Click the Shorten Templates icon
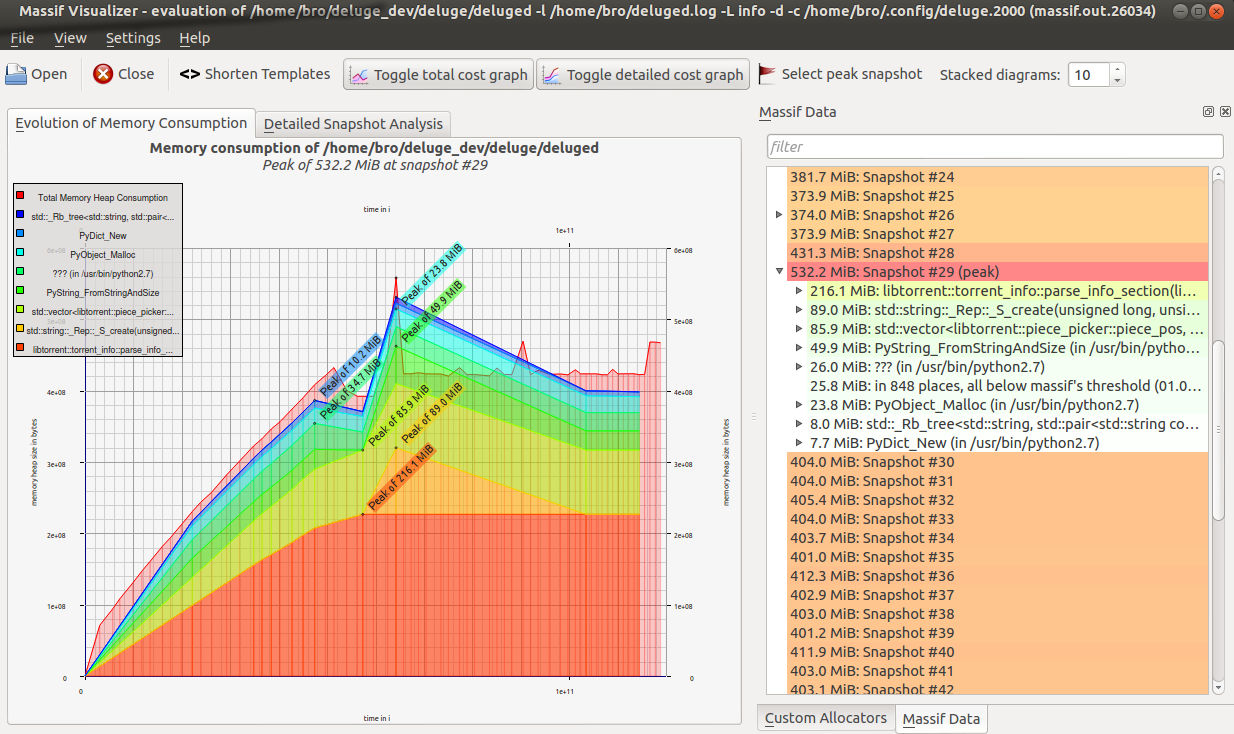This screenshot has height=734, width=1234. tap(190, 74)
